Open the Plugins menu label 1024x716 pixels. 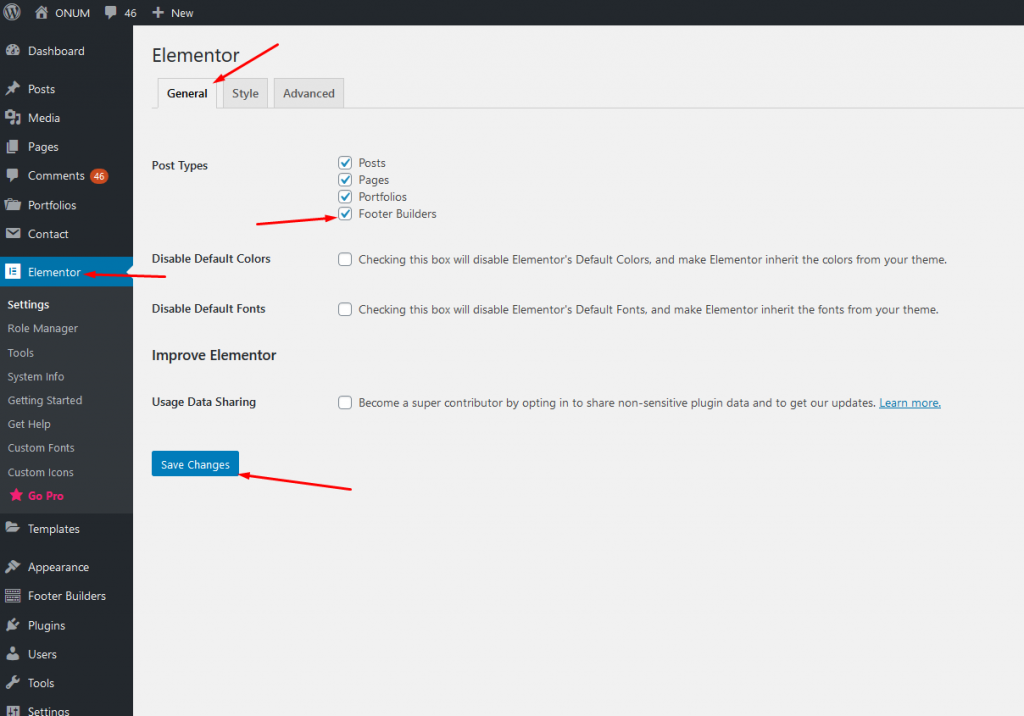pos(46,626)
